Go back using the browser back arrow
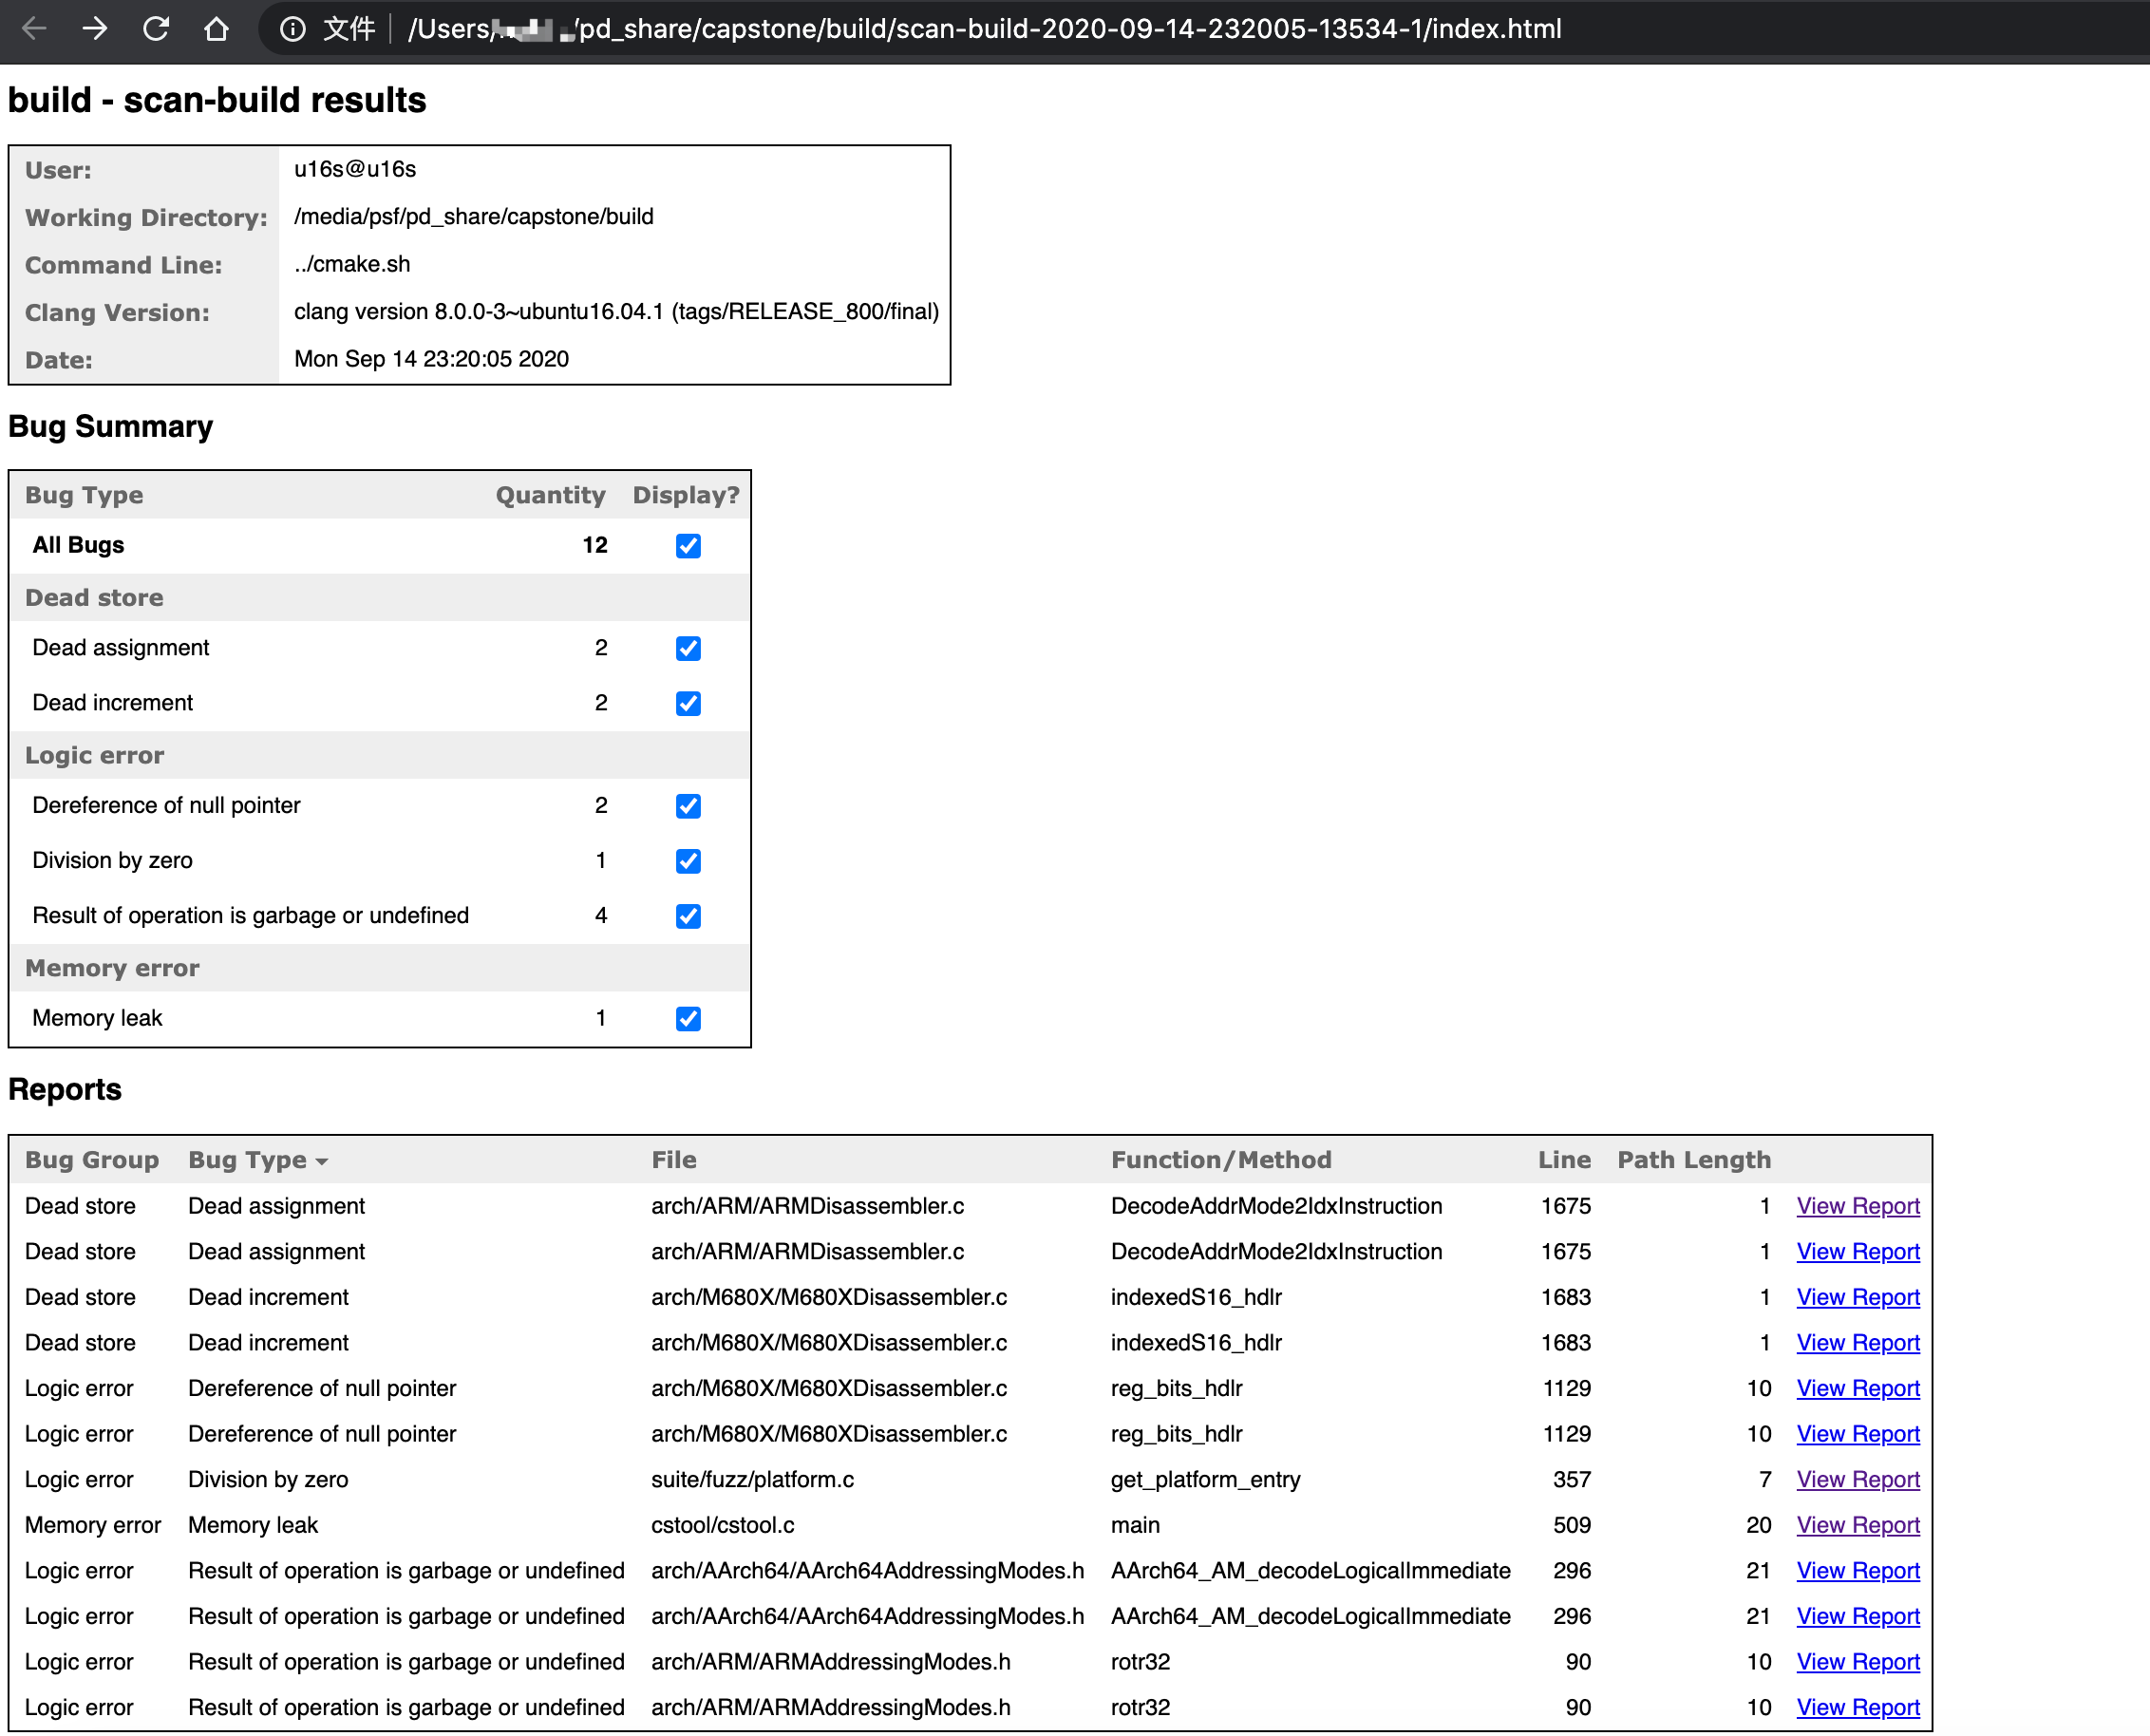This screenshot has width=2150, height=1736. 34,28
